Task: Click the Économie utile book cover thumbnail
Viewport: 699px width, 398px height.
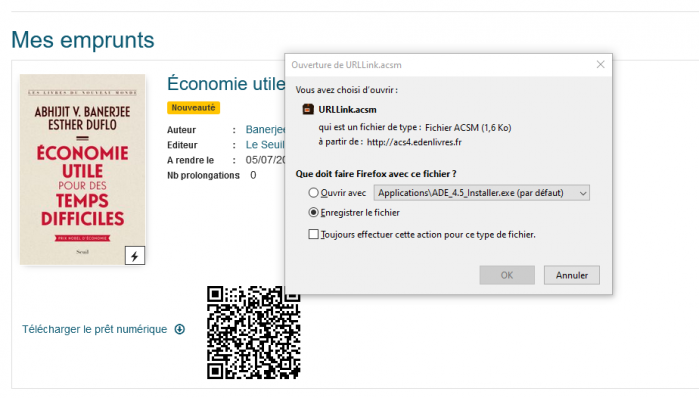Action: (82, 169)
